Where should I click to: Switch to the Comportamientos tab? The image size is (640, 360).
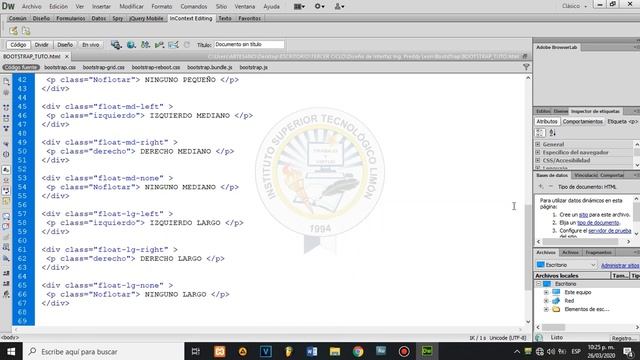point(582,122)
